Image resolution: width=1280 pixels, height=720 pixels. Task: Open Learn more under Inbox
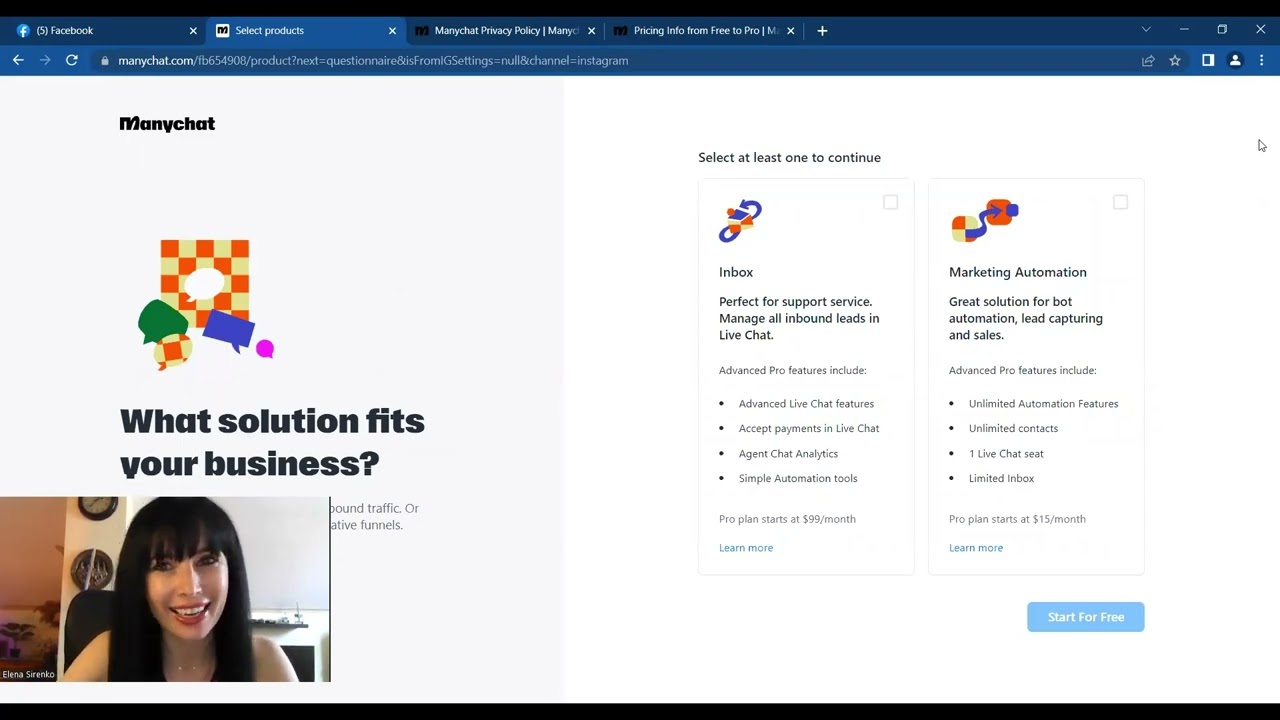[x=746, y=548]
